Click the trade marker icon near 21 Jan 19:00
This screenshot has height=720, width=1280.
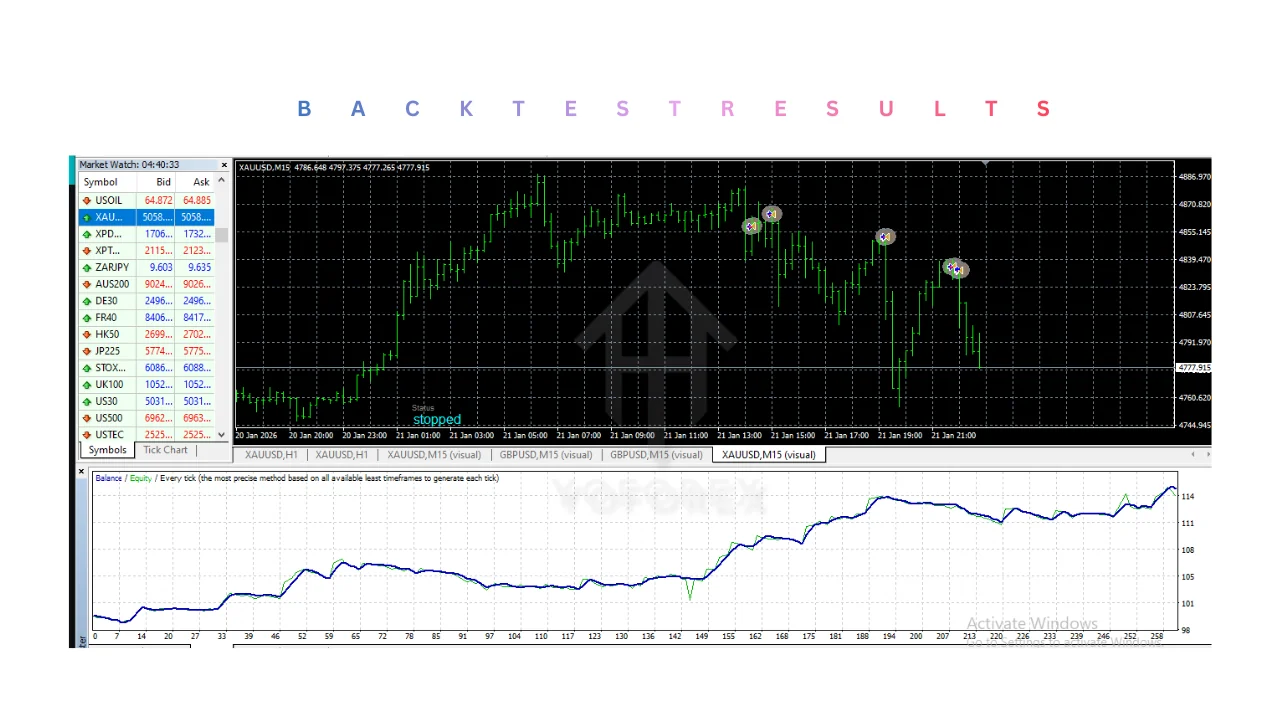click(885, 237)
